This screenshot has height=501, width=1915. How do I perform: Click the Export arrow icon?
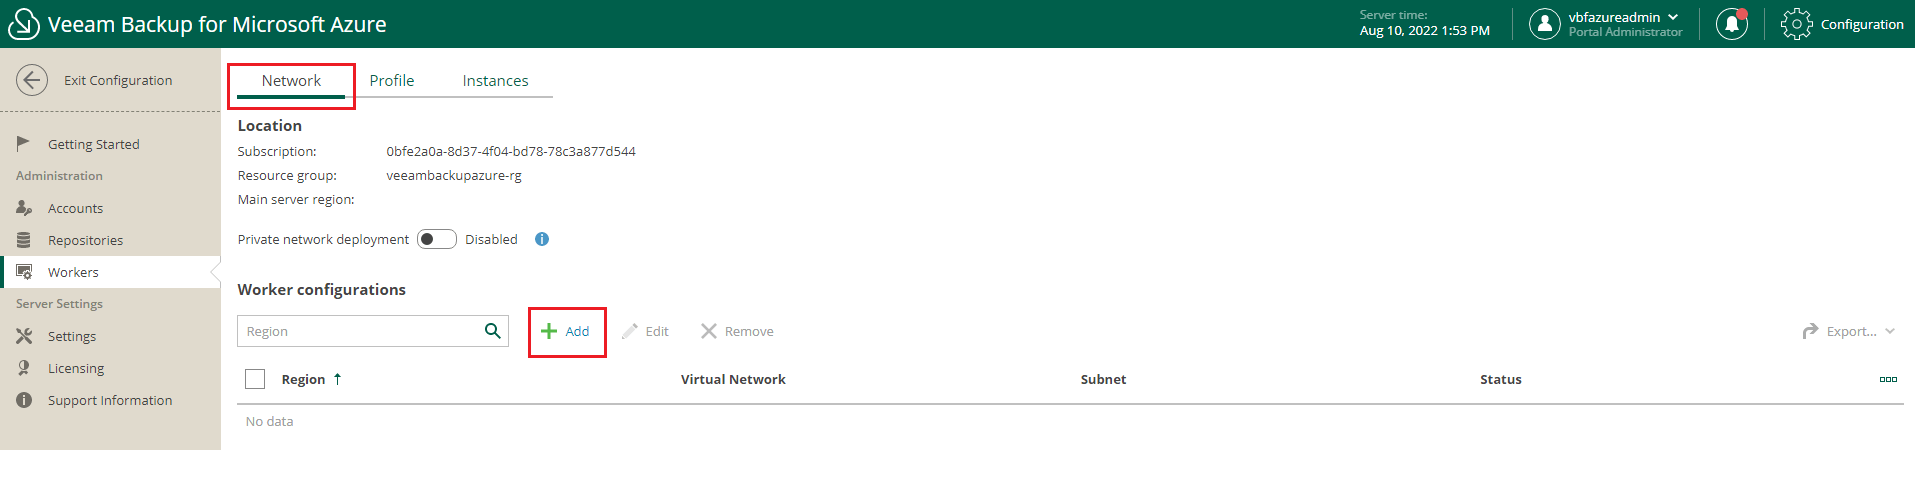click(x=1810, y=331)
